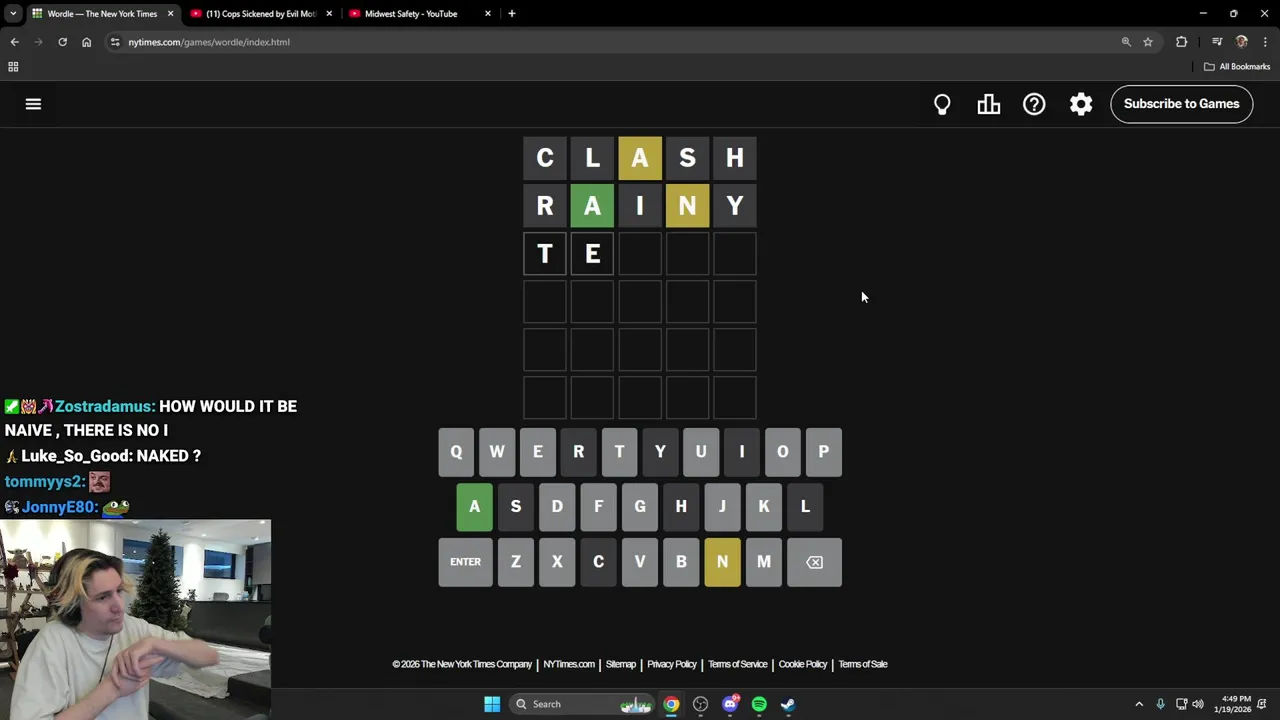Open the help question mark icon
This screenshot has width=1280, height=720.
tap(1034, 104)
